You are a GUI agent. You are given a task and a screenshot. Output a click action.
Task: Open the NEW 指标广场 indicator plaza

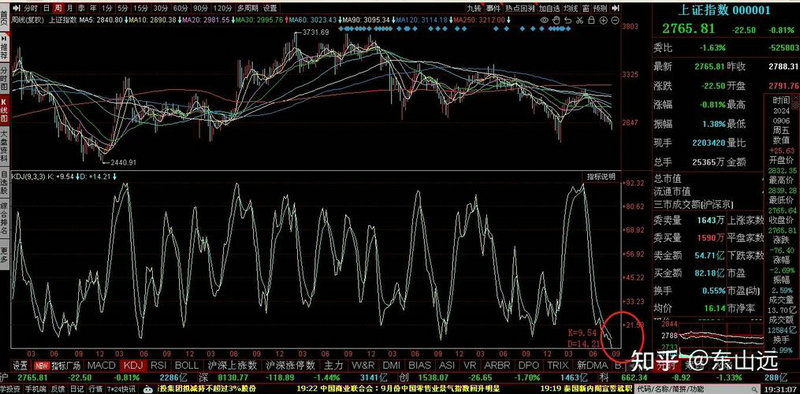pyautogui.click(x=57, y=365)
